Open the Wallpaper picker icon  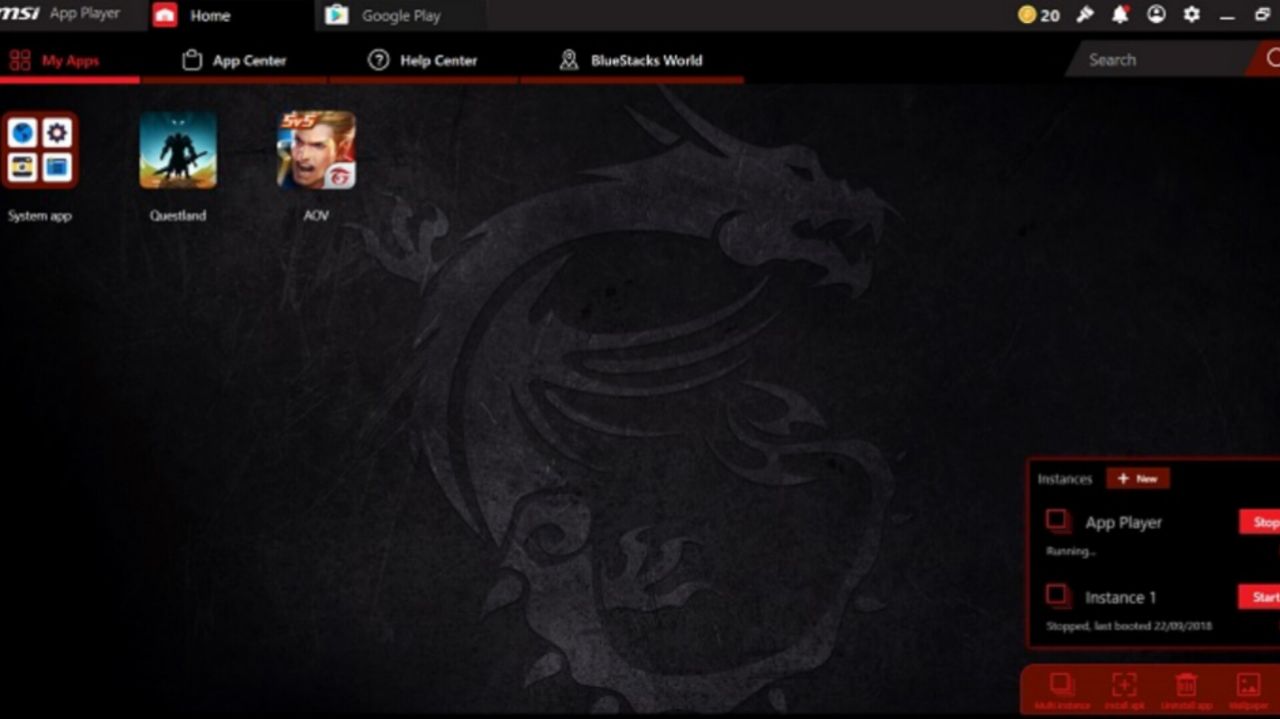(1248, 686)
